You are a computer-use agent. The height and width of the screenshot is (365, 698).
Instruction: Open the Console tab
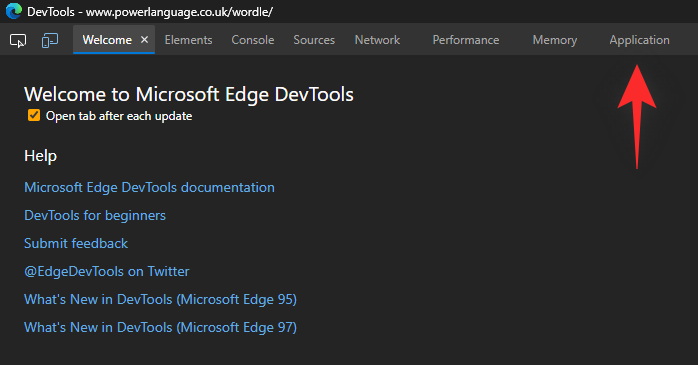[252, 40]
